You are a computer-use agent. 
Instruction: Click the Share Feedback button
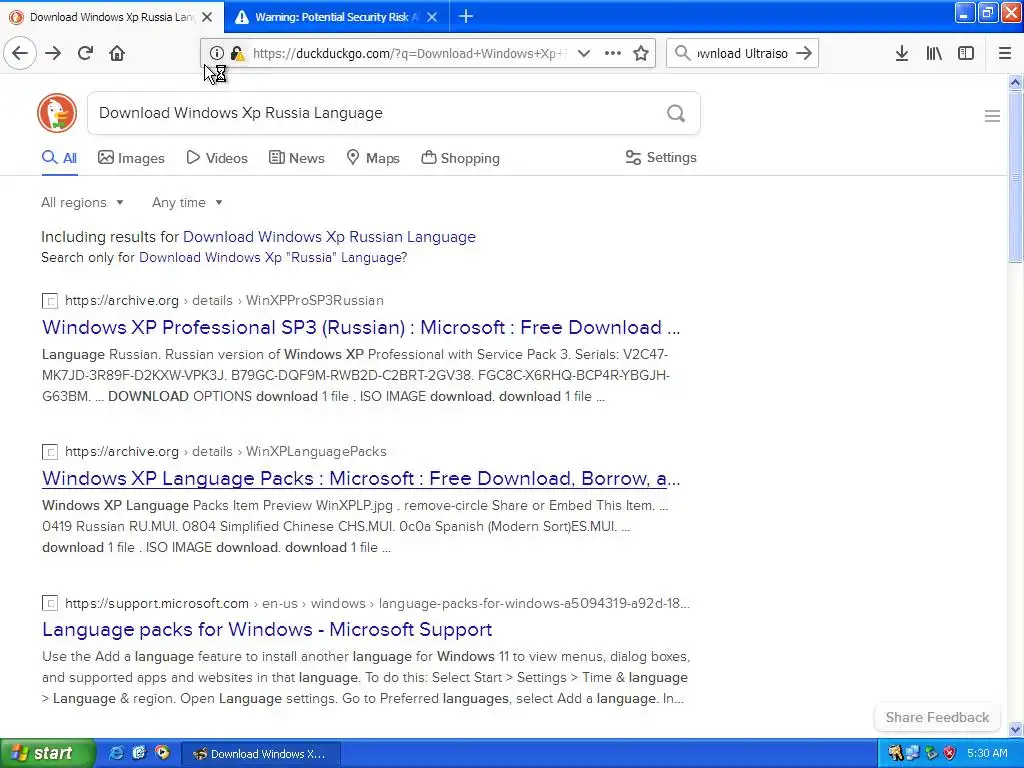[x=937, y=717]
